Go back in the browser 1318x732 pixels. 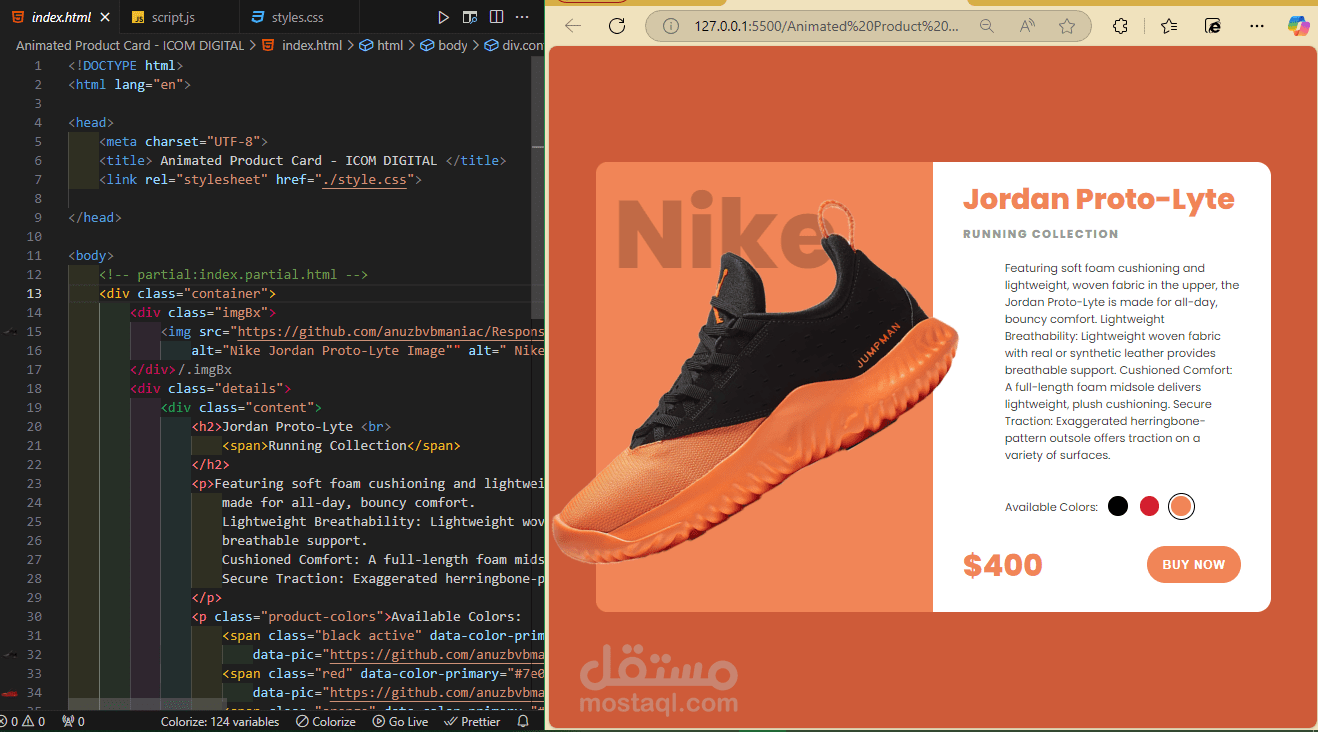point(573,26)
